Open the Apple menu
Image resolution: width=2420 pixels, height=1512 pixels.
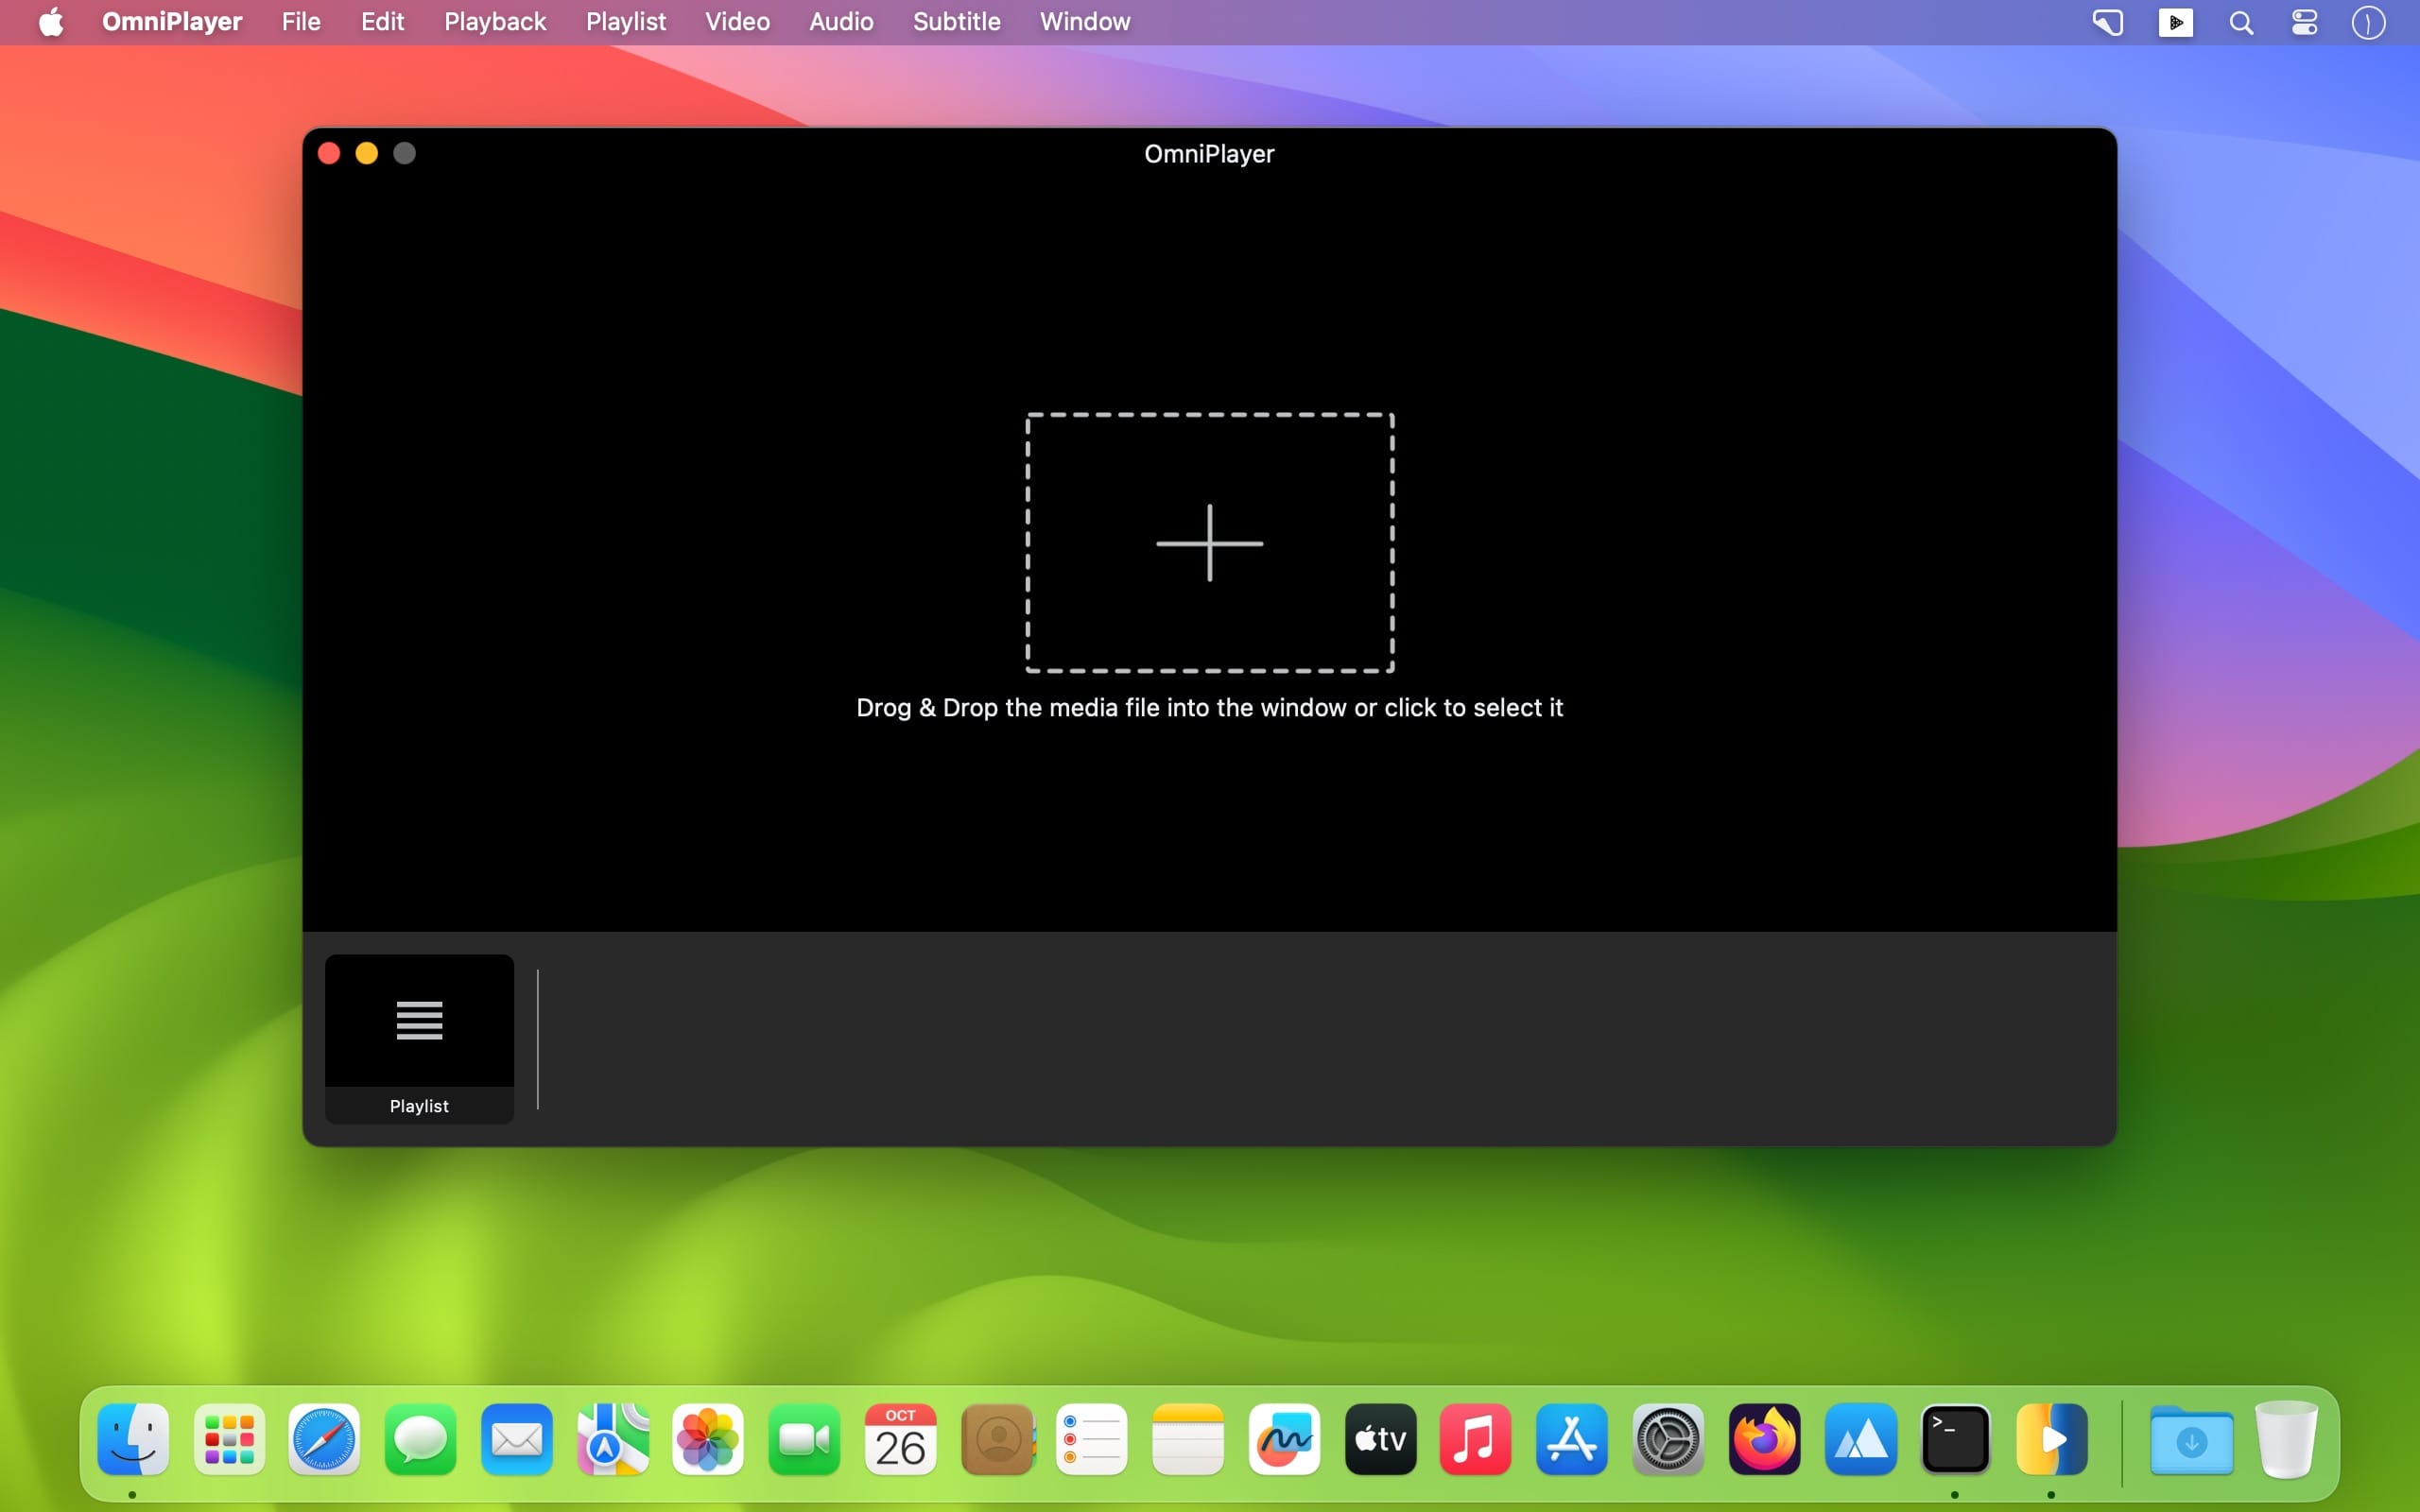tap(51, 22)
